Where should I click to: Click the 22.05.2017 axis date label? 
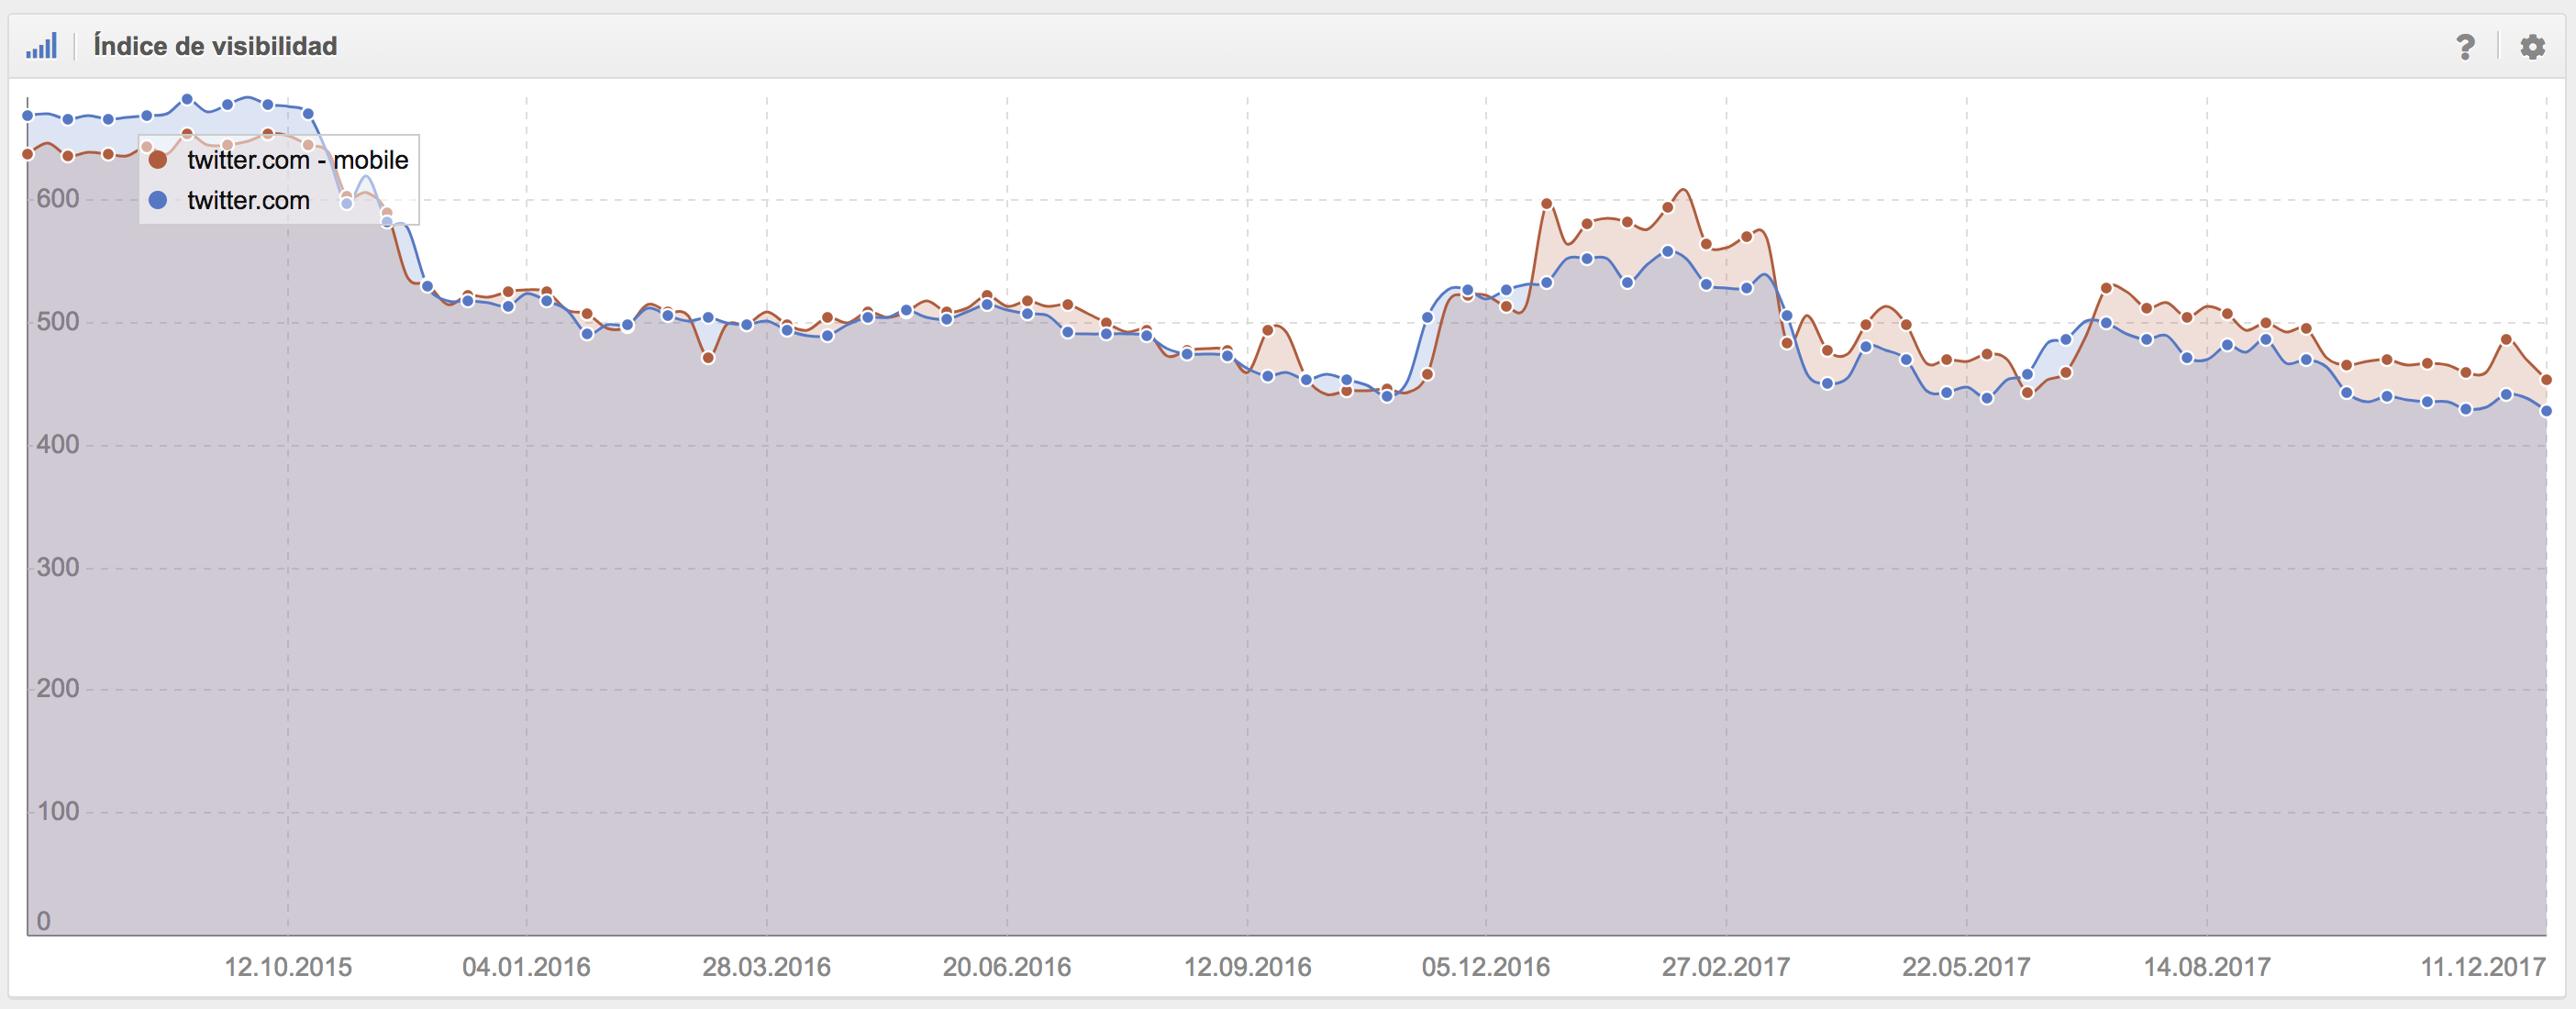click(1966, 967)
